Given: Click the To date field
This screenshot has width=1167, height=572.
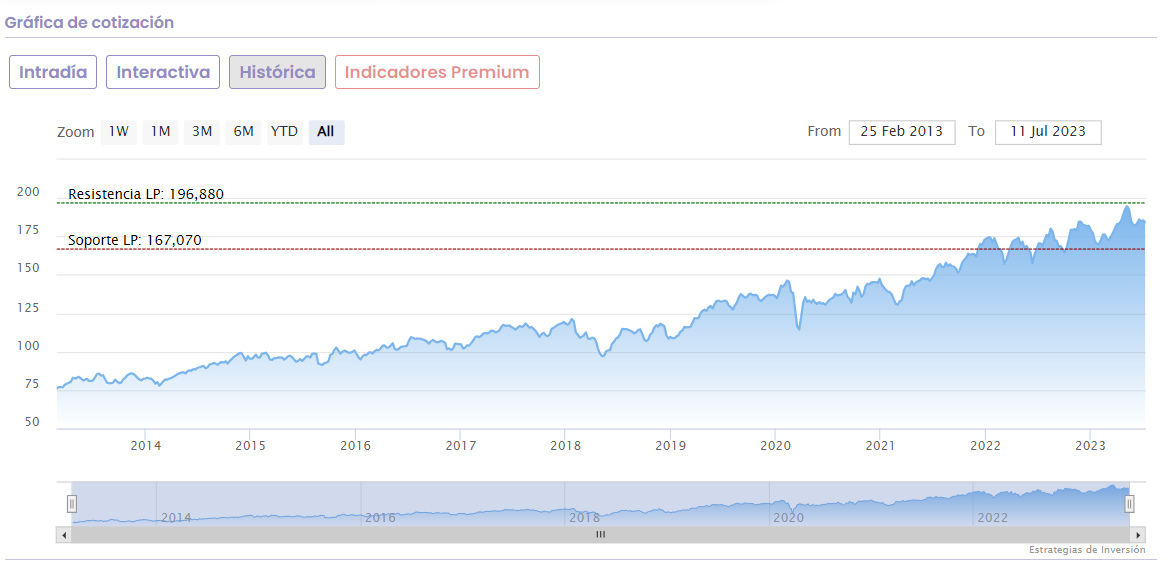Looking at the screenshot, I should [1048, 132].
